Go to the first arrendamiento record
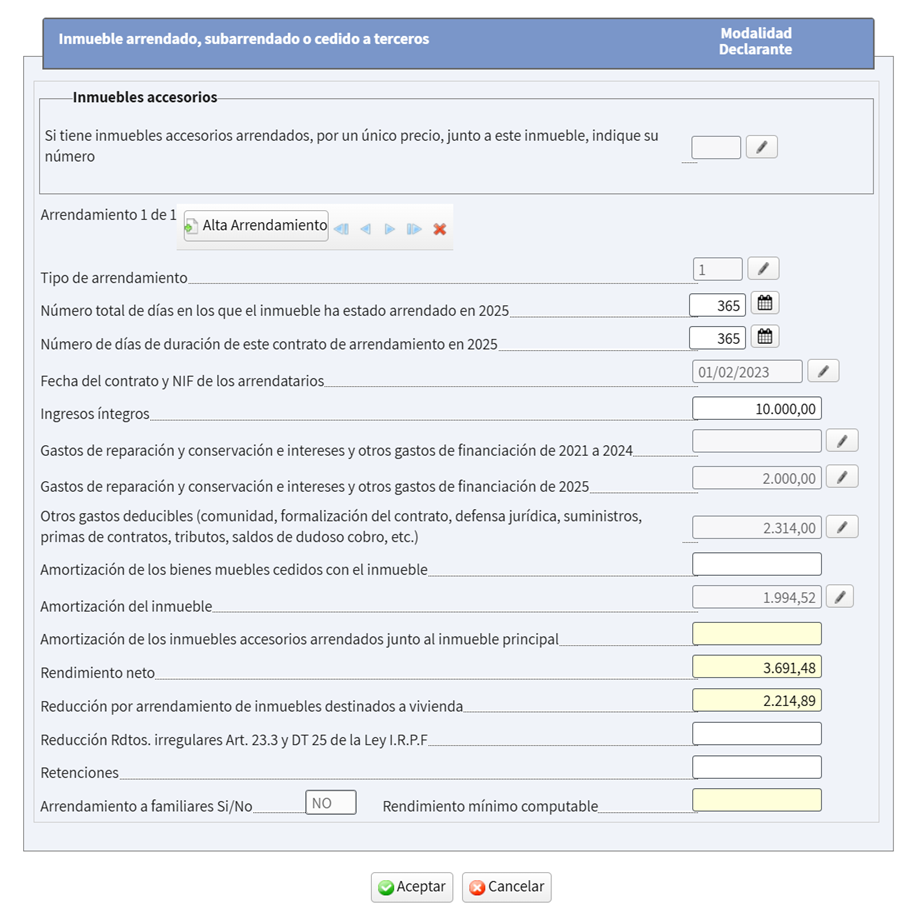This screenshot has width=917, height=917. (342, 229)
